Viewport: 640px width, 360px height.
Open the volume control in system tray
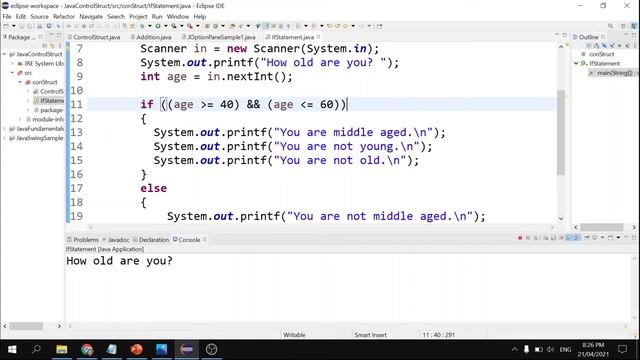(x=550, y=349)
